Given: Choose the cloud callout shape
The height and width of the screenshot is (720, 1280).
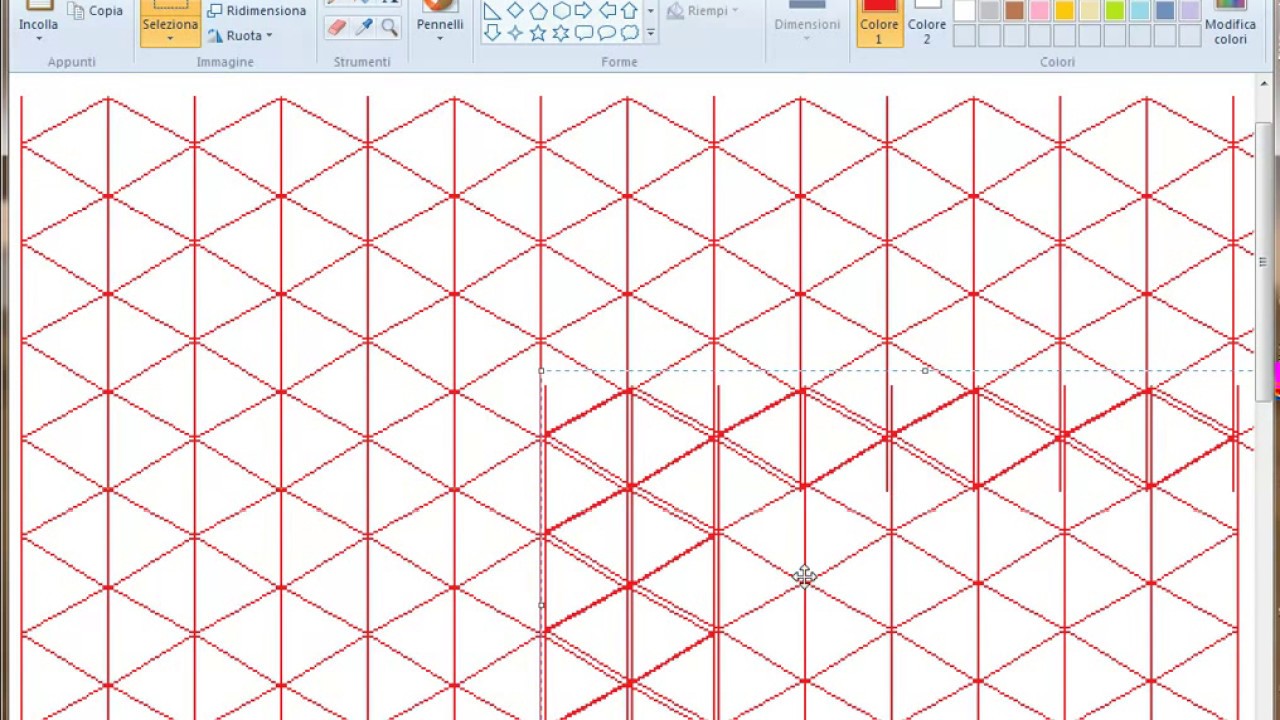Looking at the screenshot, I should [629, 33].
